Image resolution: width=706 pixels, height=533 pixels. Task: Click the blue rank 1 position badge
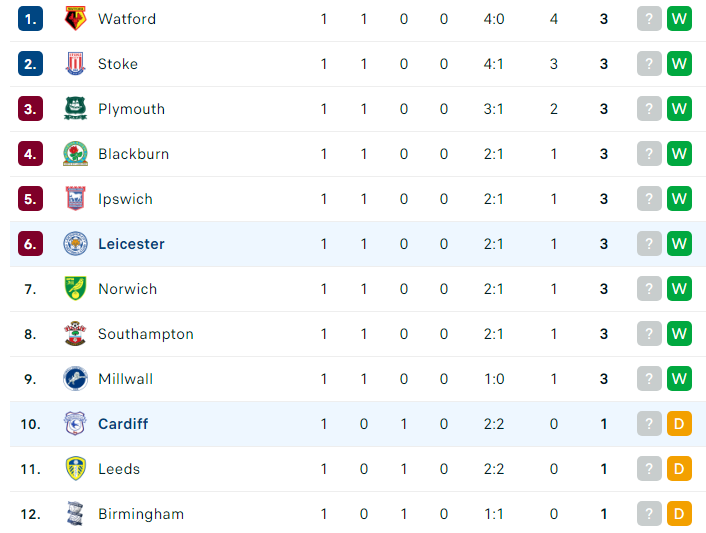[x=30, y=18]
